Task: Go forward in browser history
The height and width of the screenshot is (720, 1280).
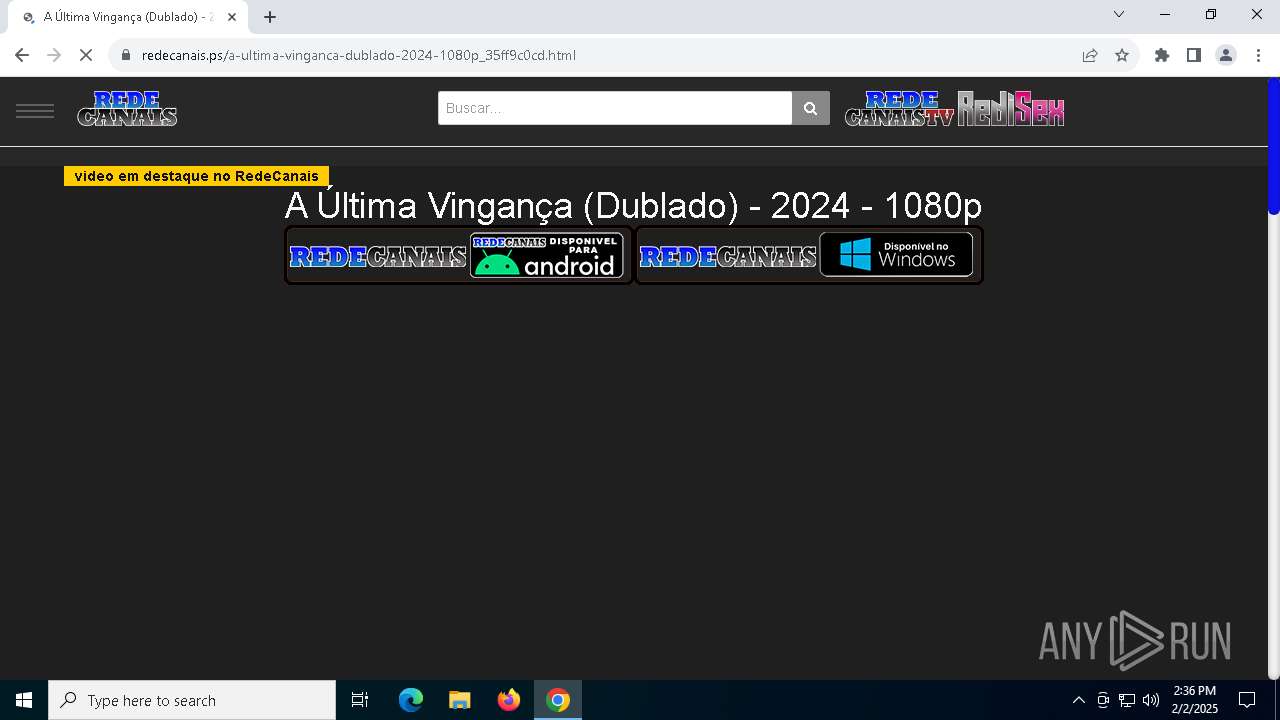Action: point(54,55)
